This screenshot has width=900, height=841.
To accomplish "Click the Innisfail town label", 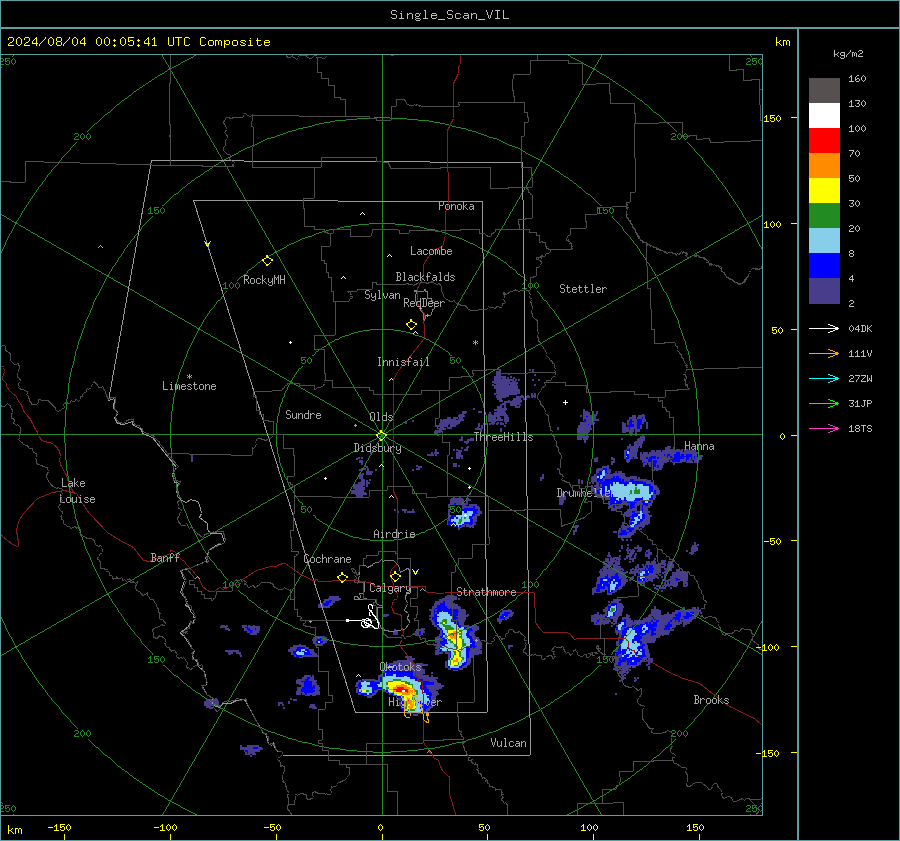I will (403, 362).
